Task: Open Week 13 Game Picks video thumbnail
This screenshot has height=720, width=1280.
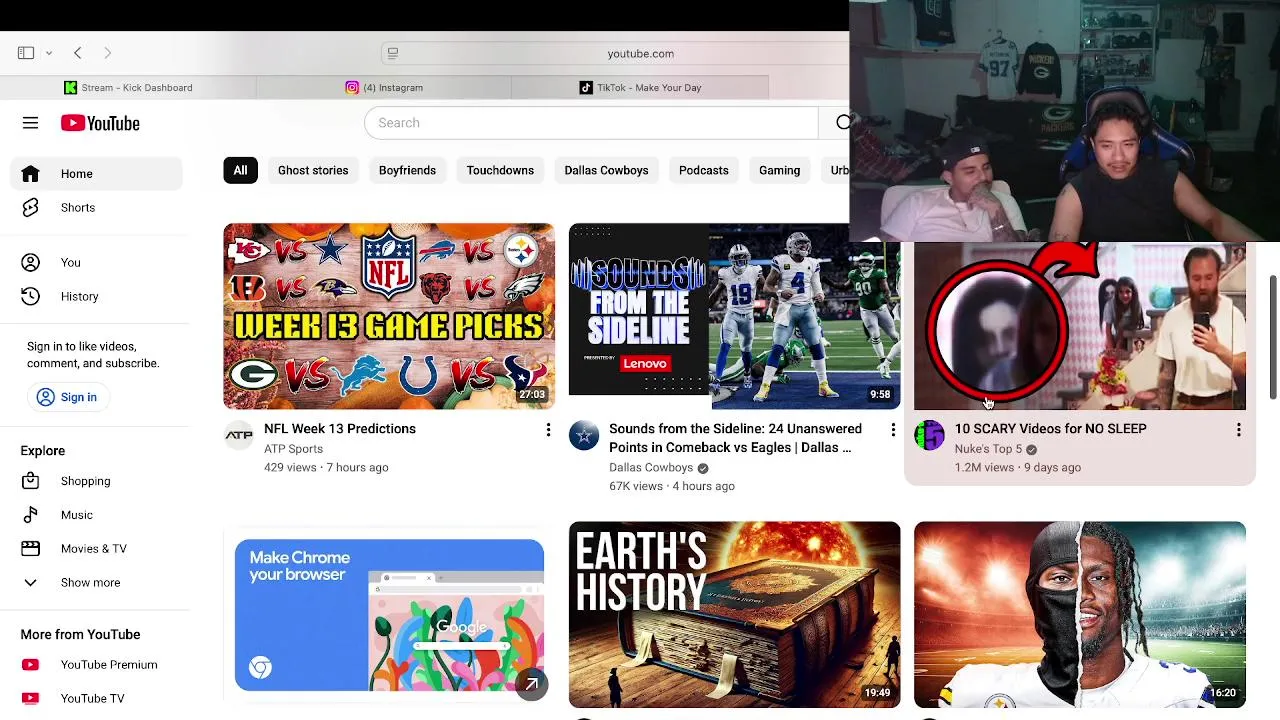Action: click(389, 316)
